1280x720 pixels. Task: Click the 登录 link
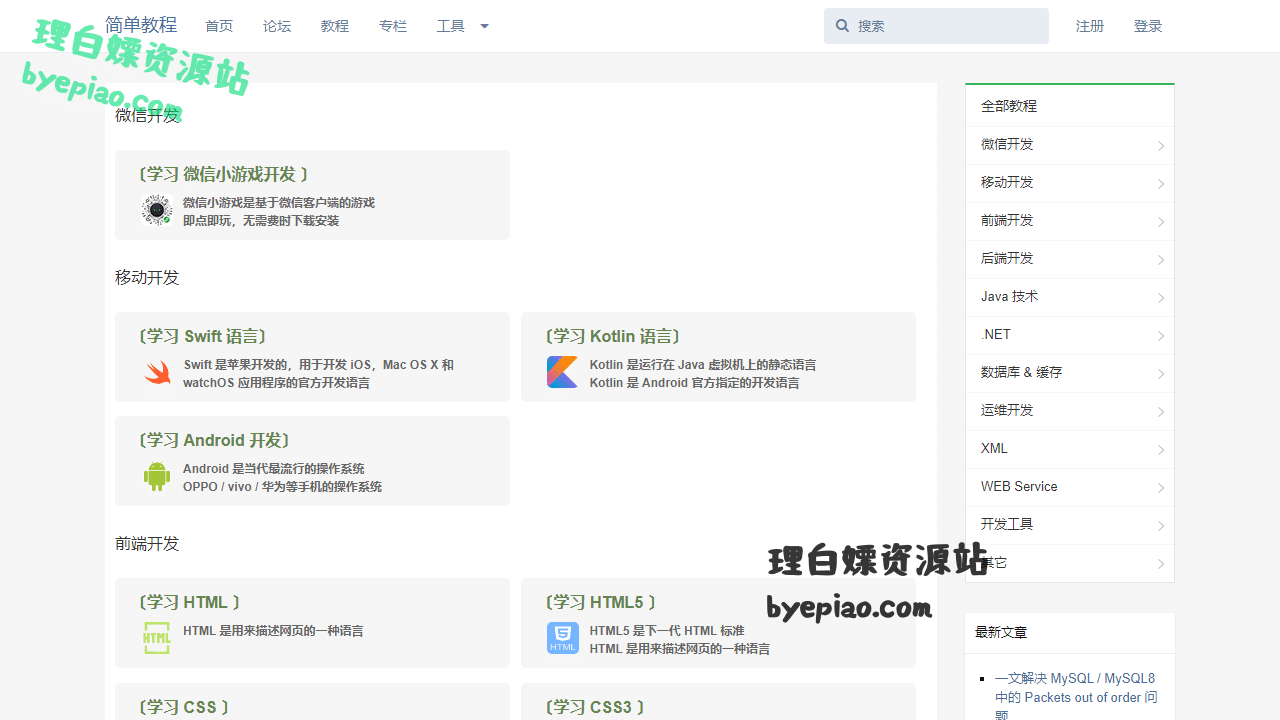(x=1148, y=26)
